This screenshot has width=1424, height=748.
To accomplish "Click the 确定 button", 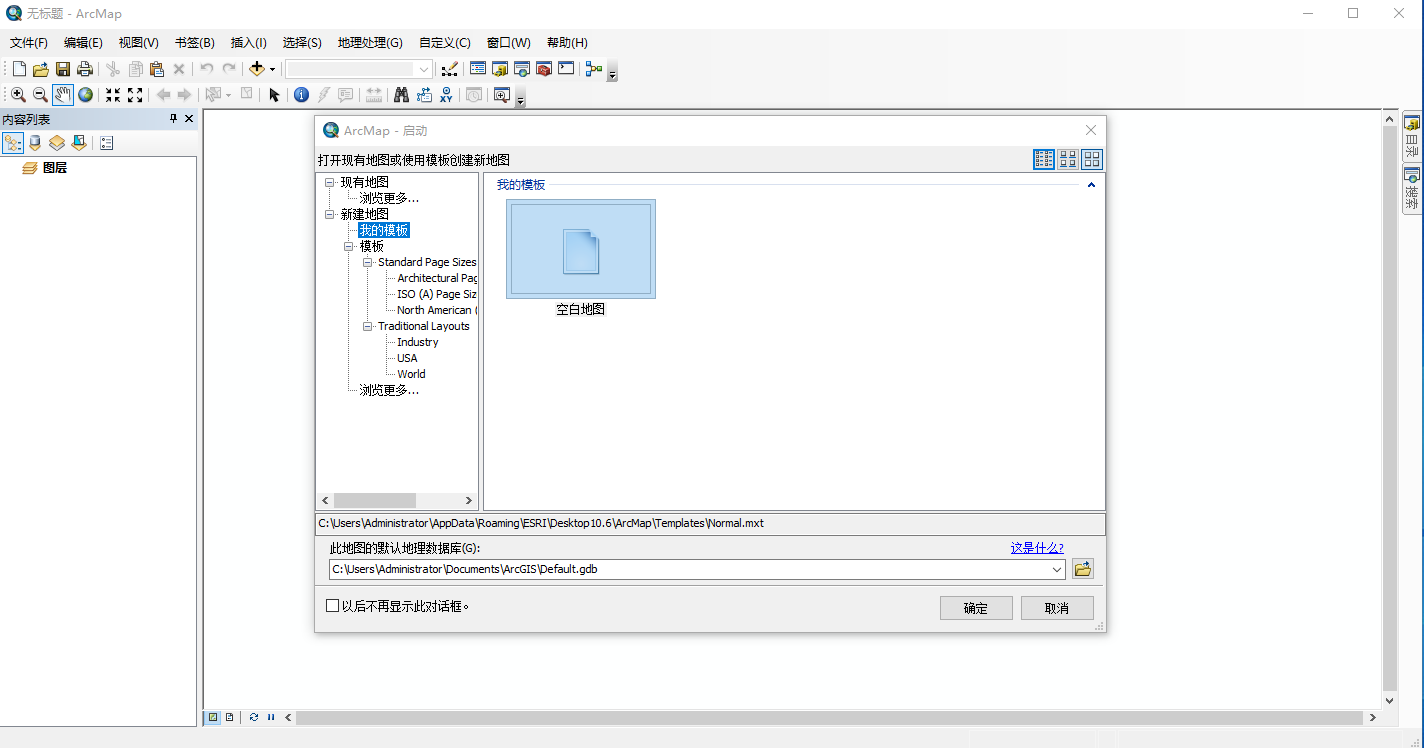I will (x=975, y=607).
